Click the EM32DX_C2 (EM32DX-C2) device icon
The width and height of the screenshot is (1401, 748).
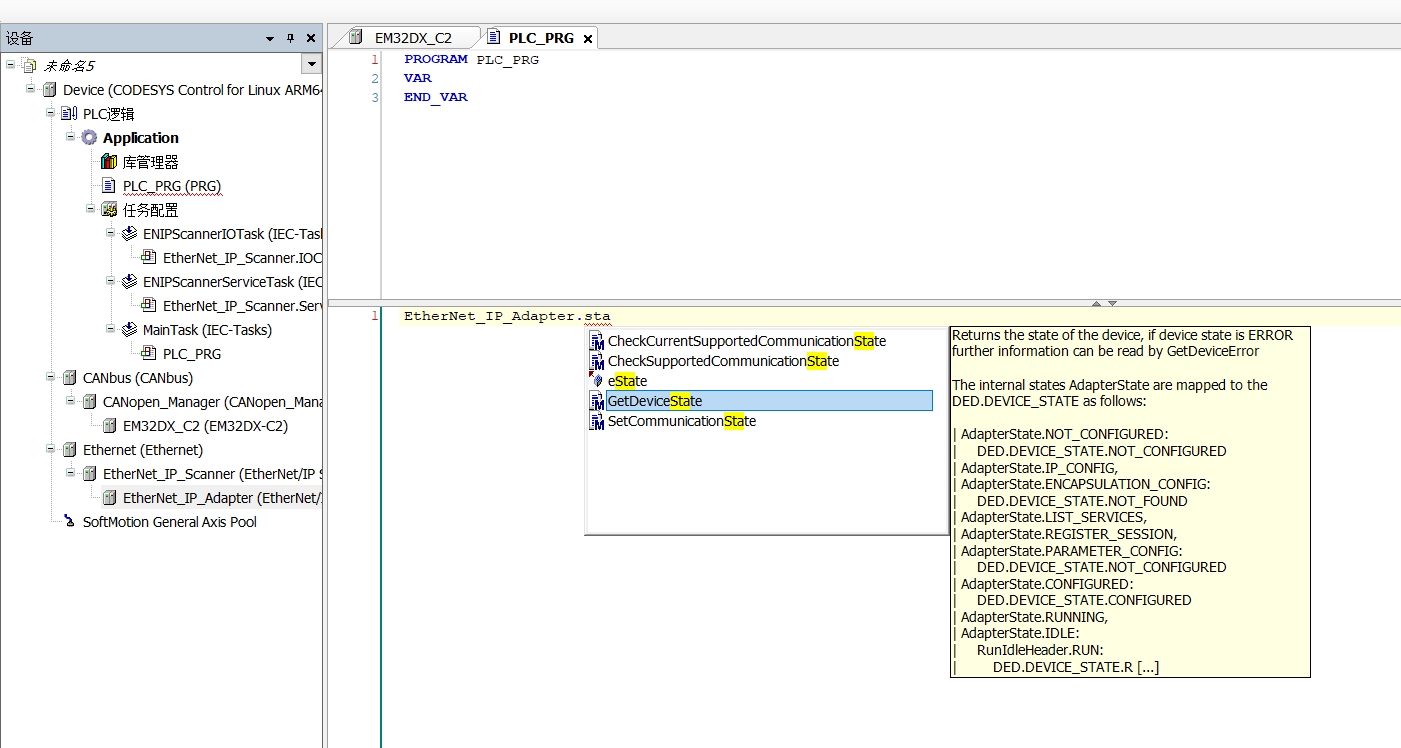pos(109,426)
